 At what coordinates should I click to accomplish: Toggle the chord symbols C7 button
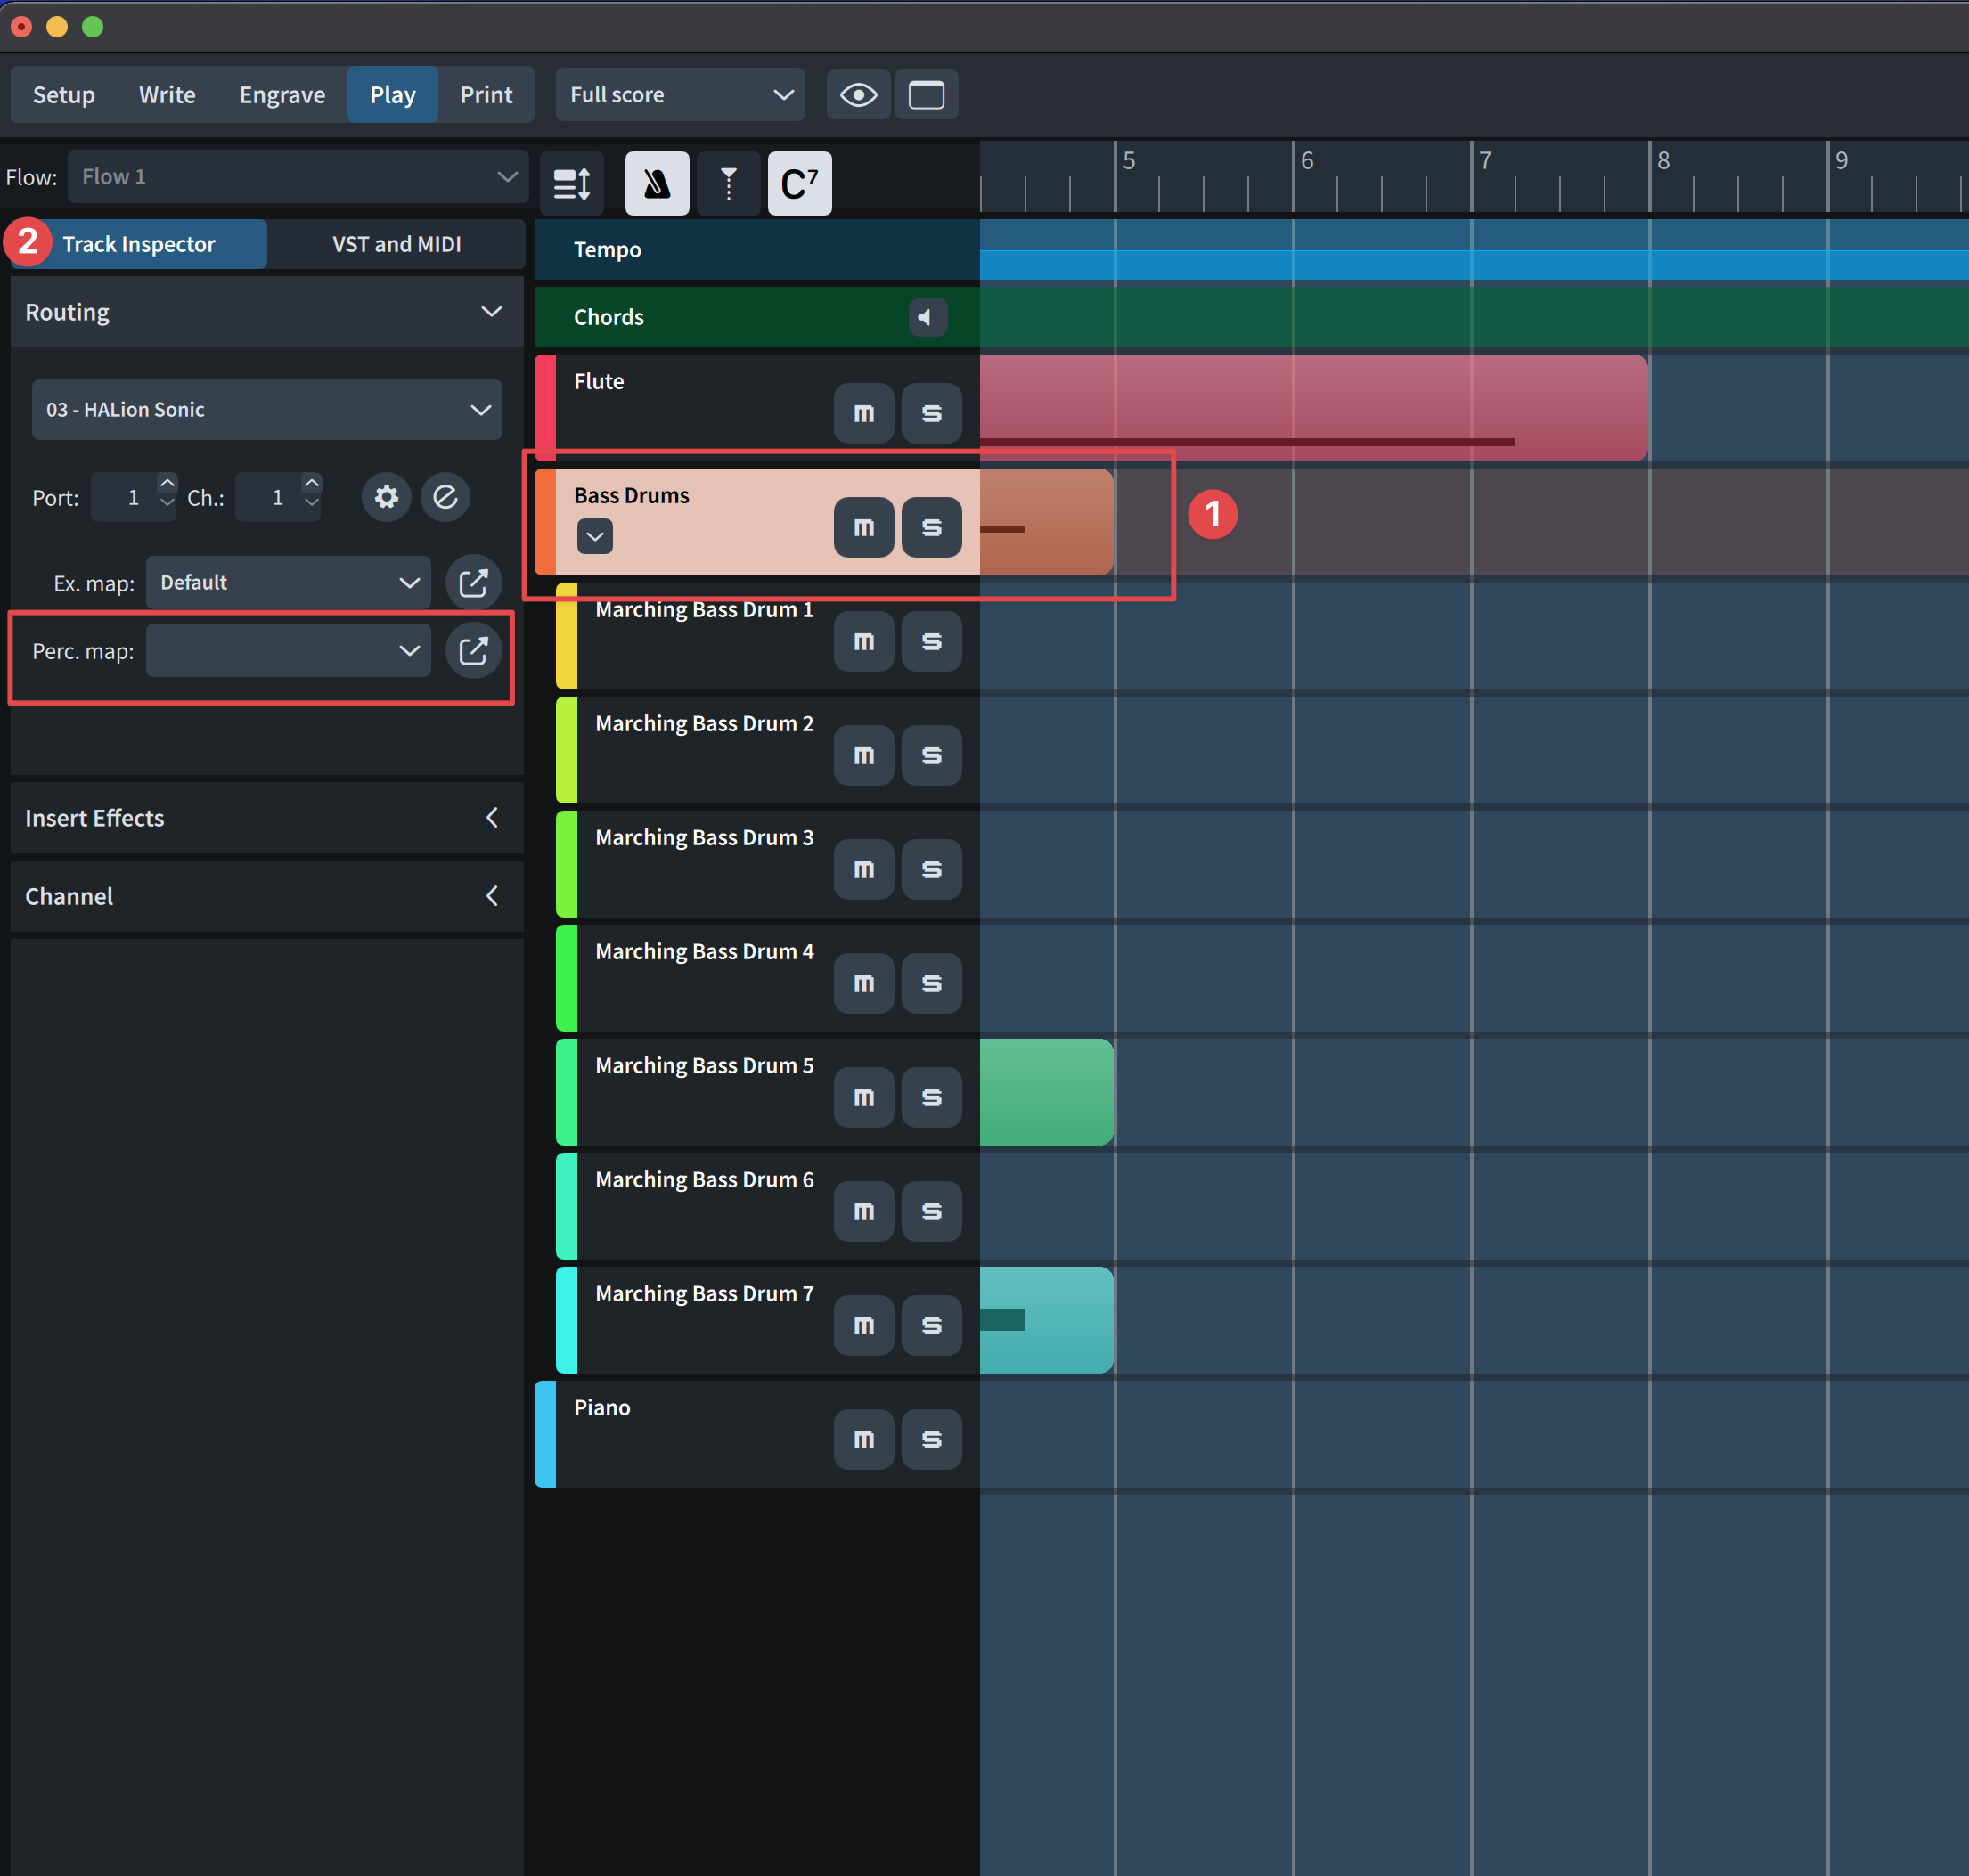[798, 184]
